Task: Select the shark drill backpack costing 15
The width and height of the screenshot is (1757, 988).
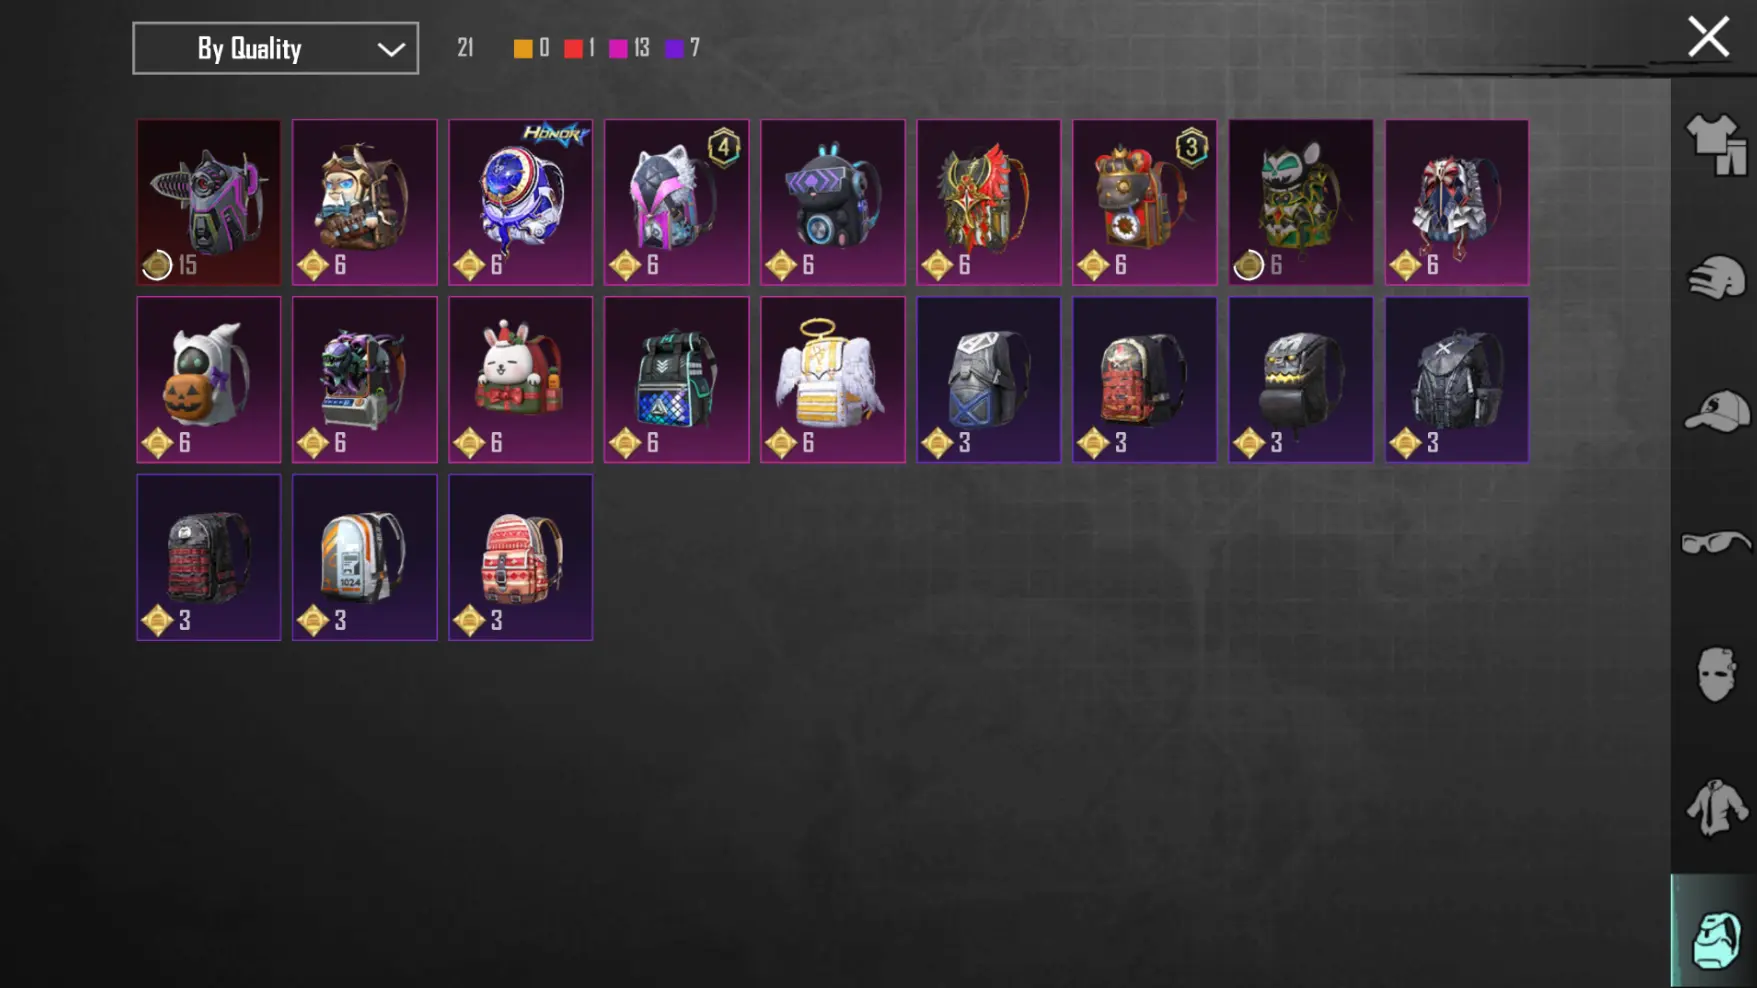Action: click(208, 202)
